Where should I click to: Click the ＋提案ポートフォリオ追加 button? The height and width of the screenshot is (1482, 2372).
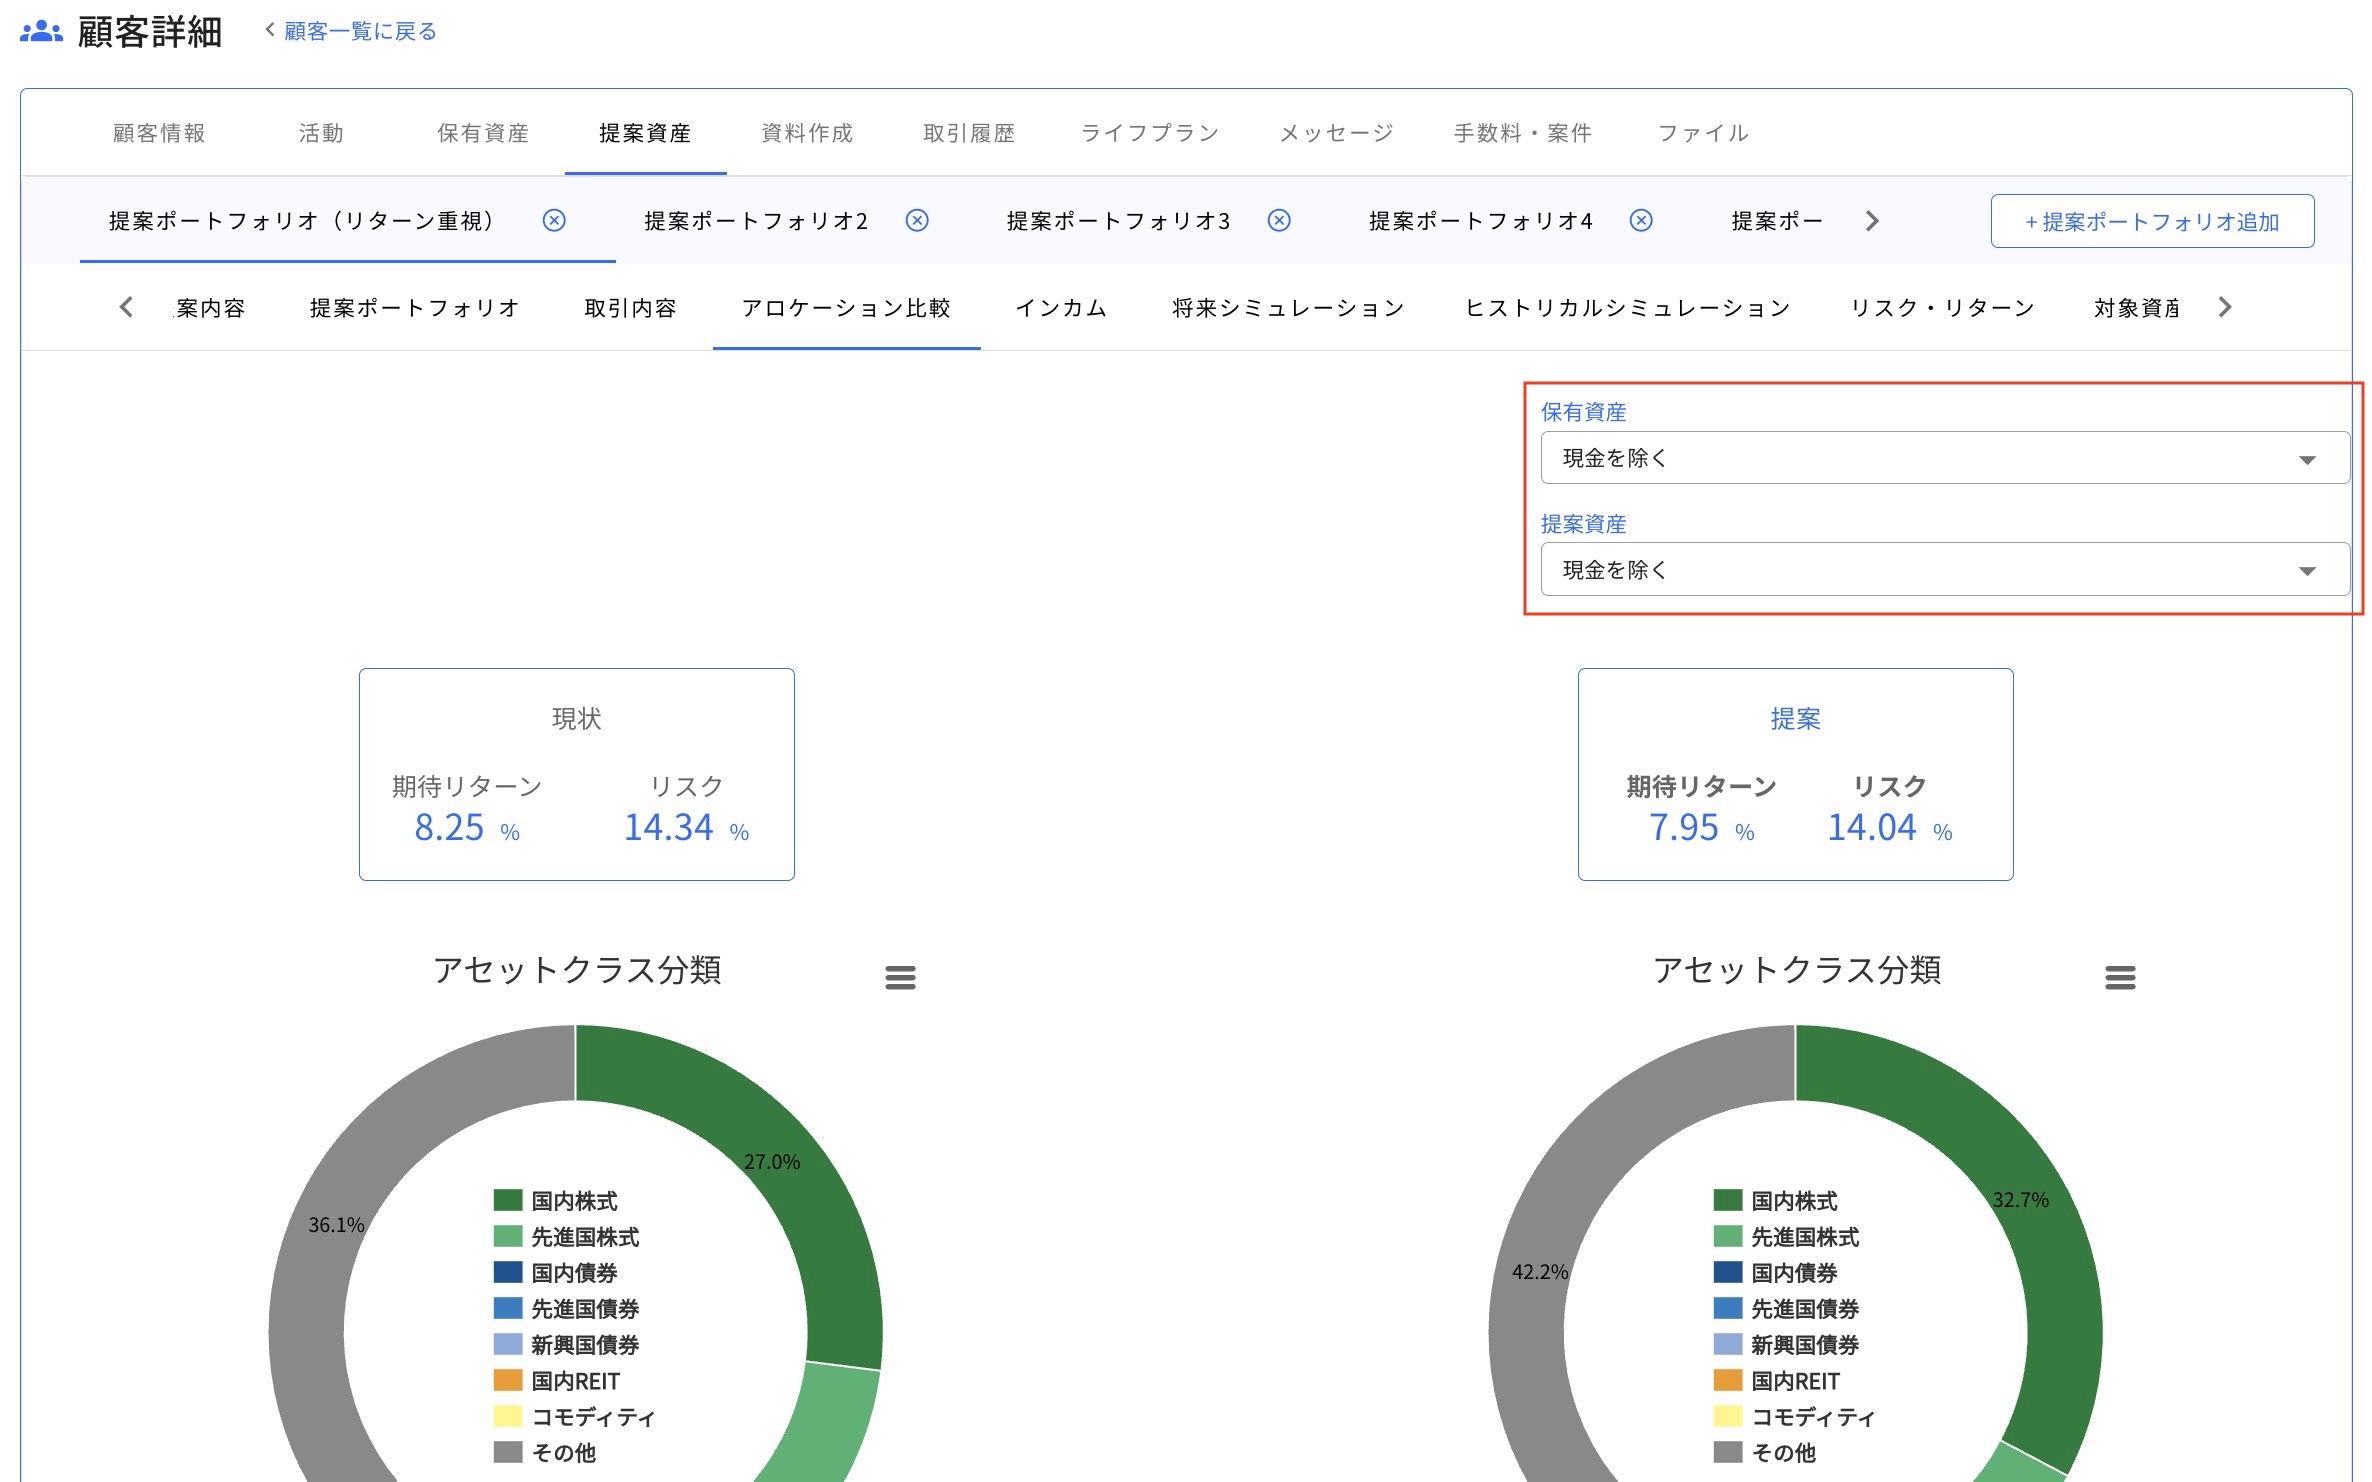tap(2152, 221)
